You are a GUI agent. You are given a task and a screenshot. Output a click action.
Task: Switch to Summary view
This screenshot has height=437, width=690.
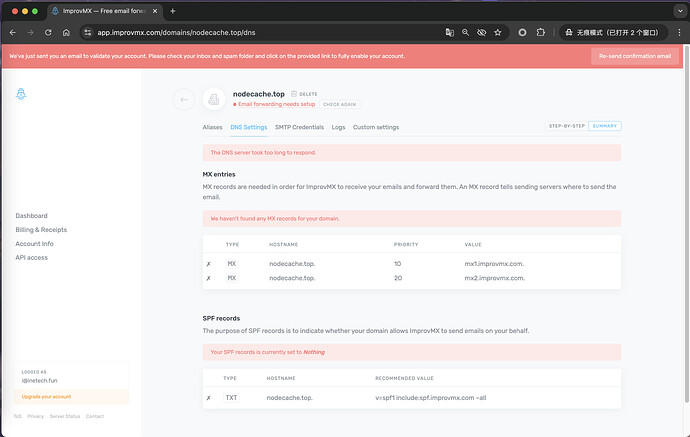(x=604, y=126)
